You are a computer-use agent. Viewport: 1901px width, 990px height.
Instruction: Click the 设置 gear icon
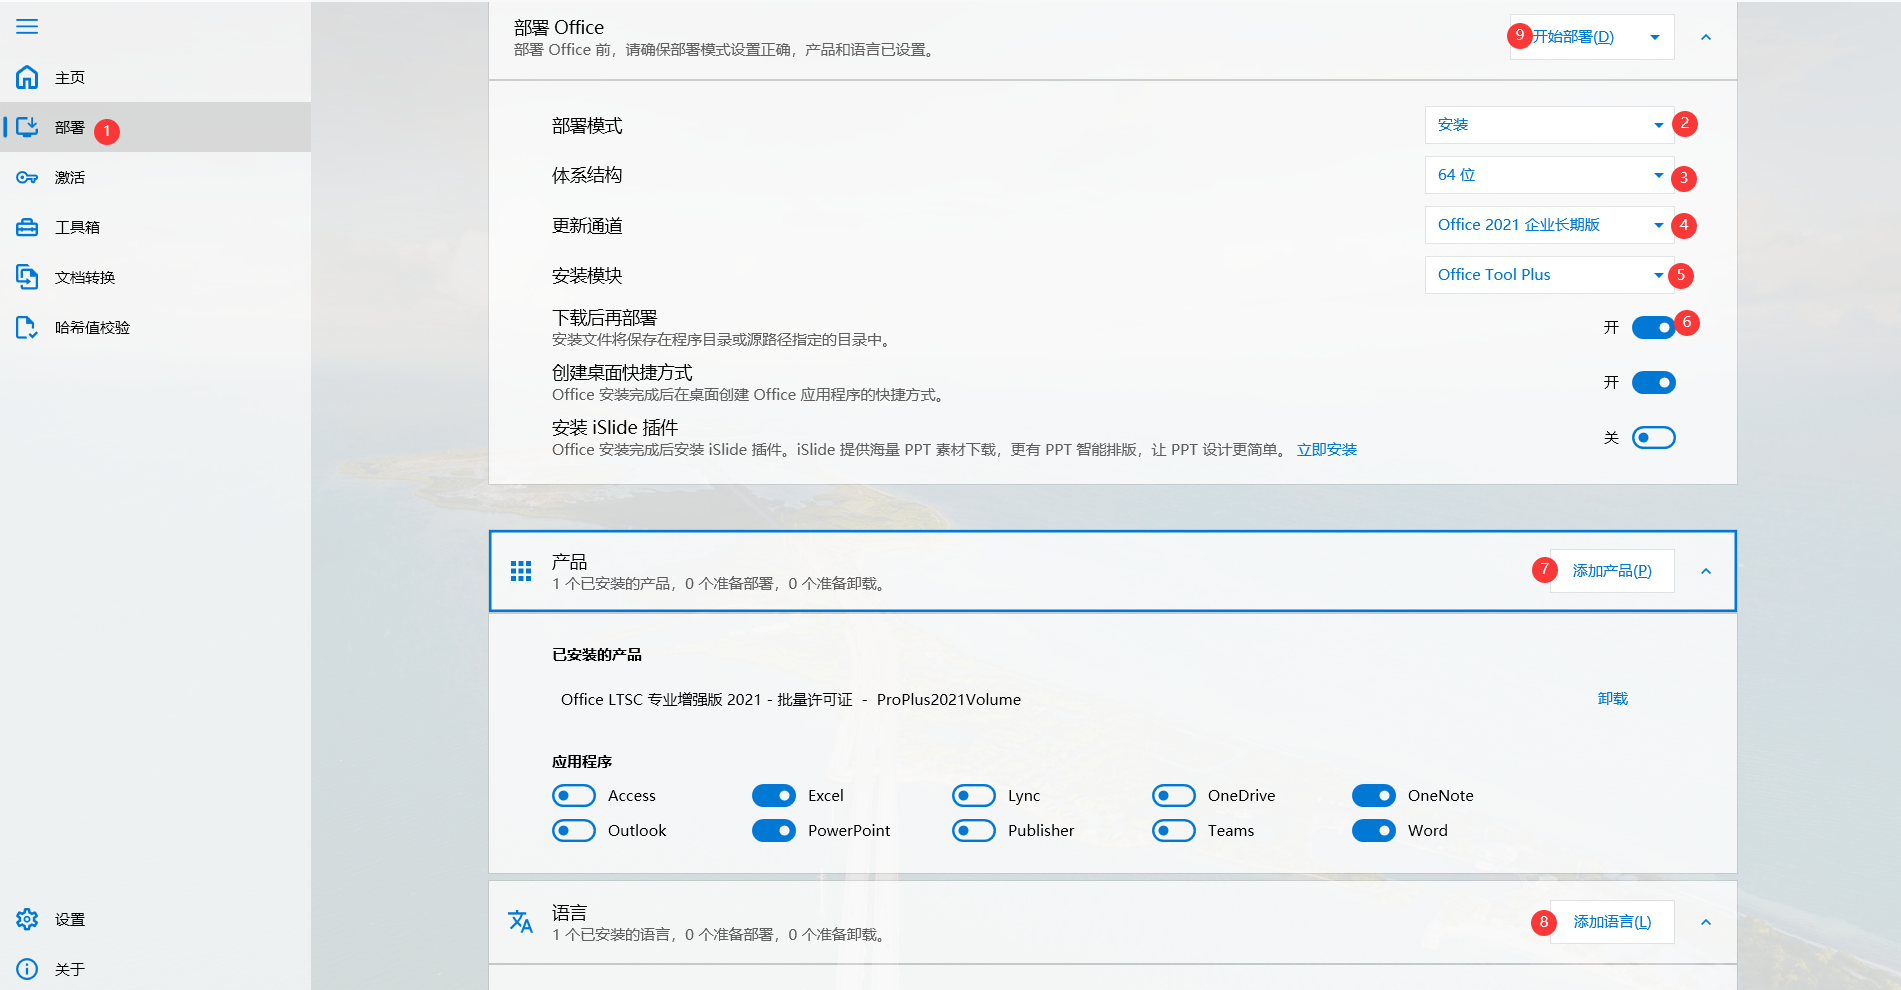click(27, 919)
